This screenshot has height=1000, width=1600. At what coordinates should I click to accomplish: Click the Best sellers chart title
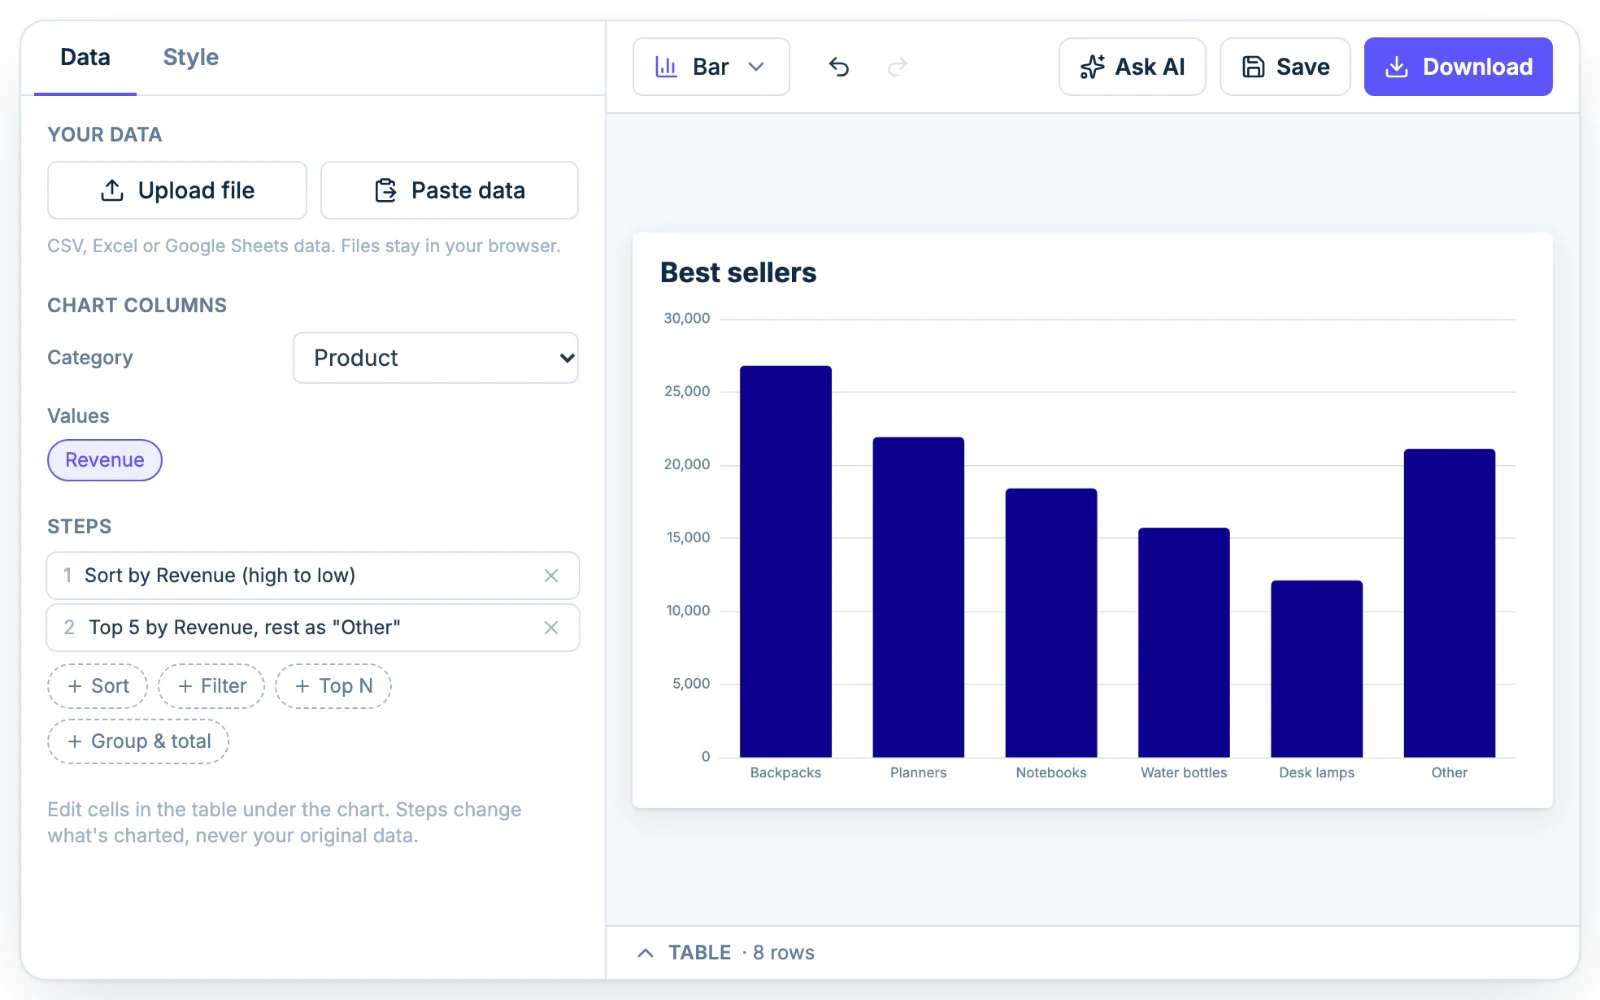pos(738,273)
